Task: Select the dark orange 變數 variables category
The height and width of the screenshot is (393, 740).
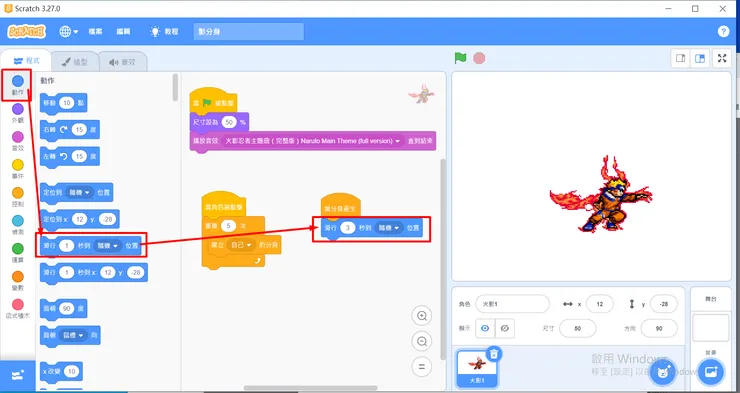Action: click(x=17, y=281)
